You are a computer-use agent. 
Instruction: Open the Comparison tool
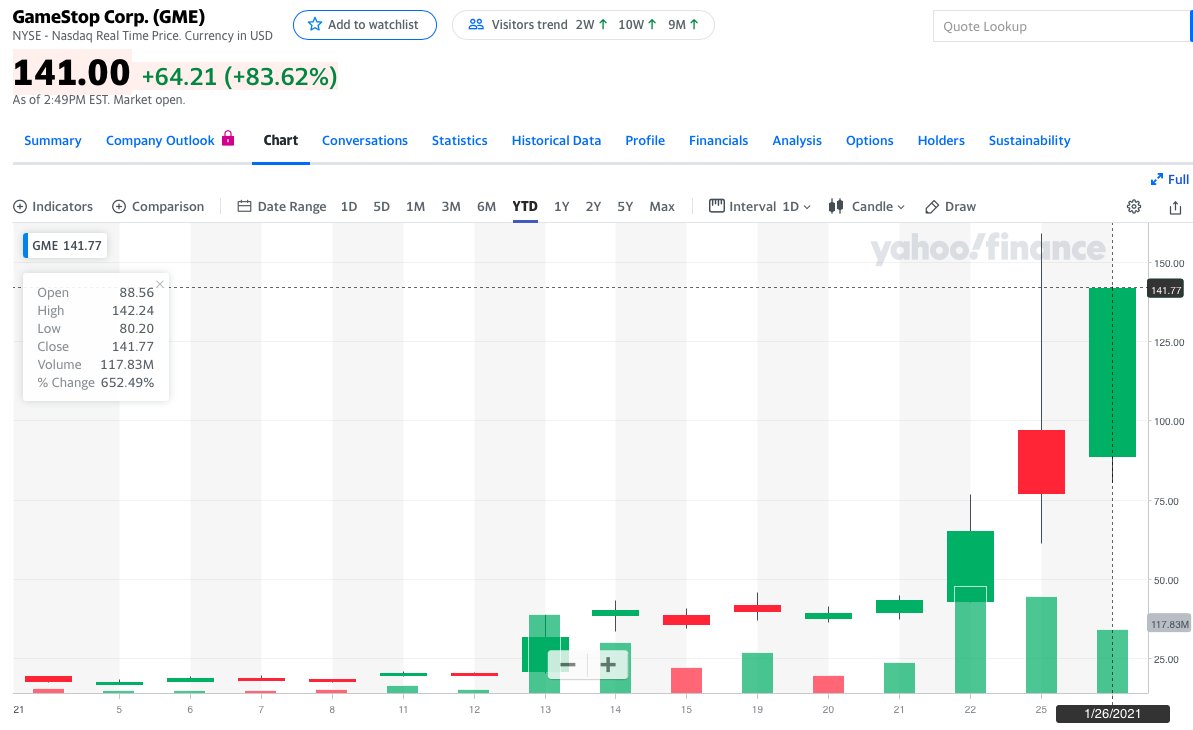point(158,207)
